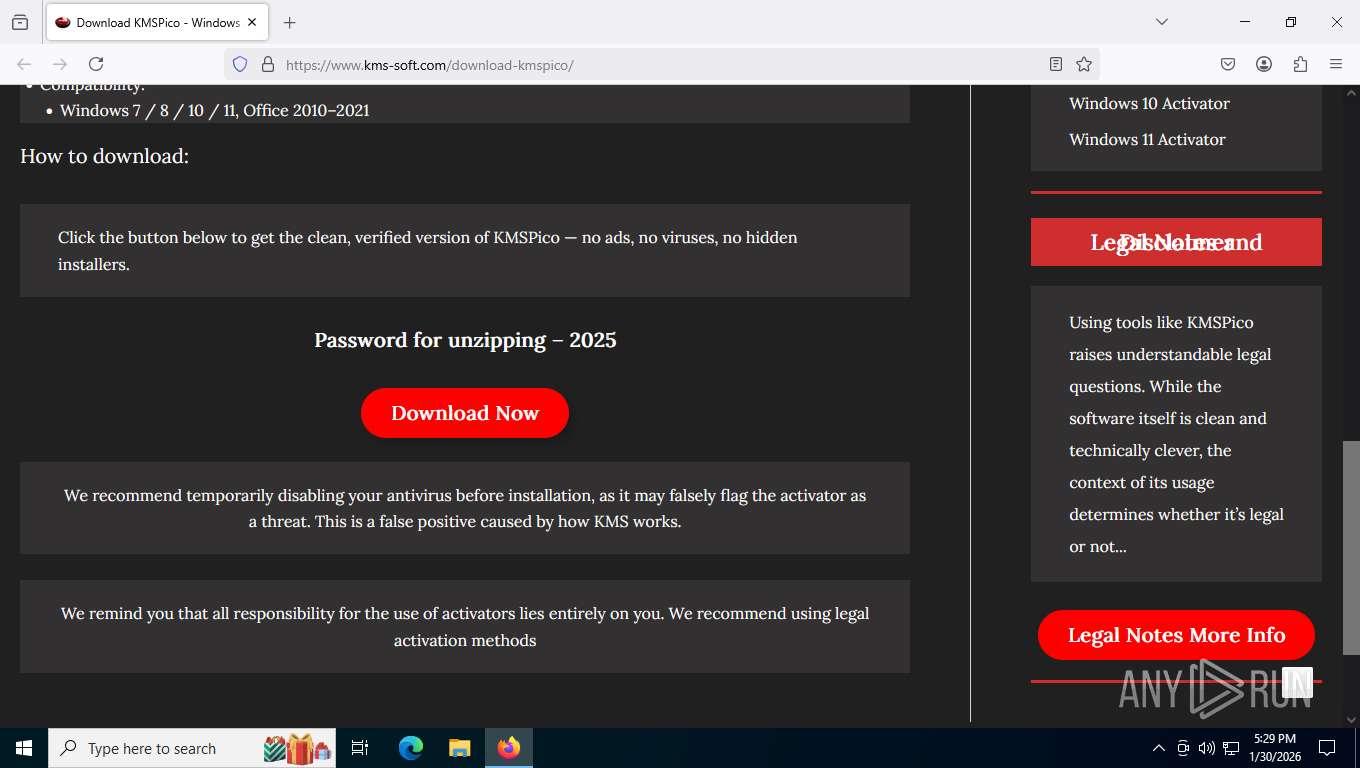Click the 'clean, verified version' instruction text

click(428, 250)
